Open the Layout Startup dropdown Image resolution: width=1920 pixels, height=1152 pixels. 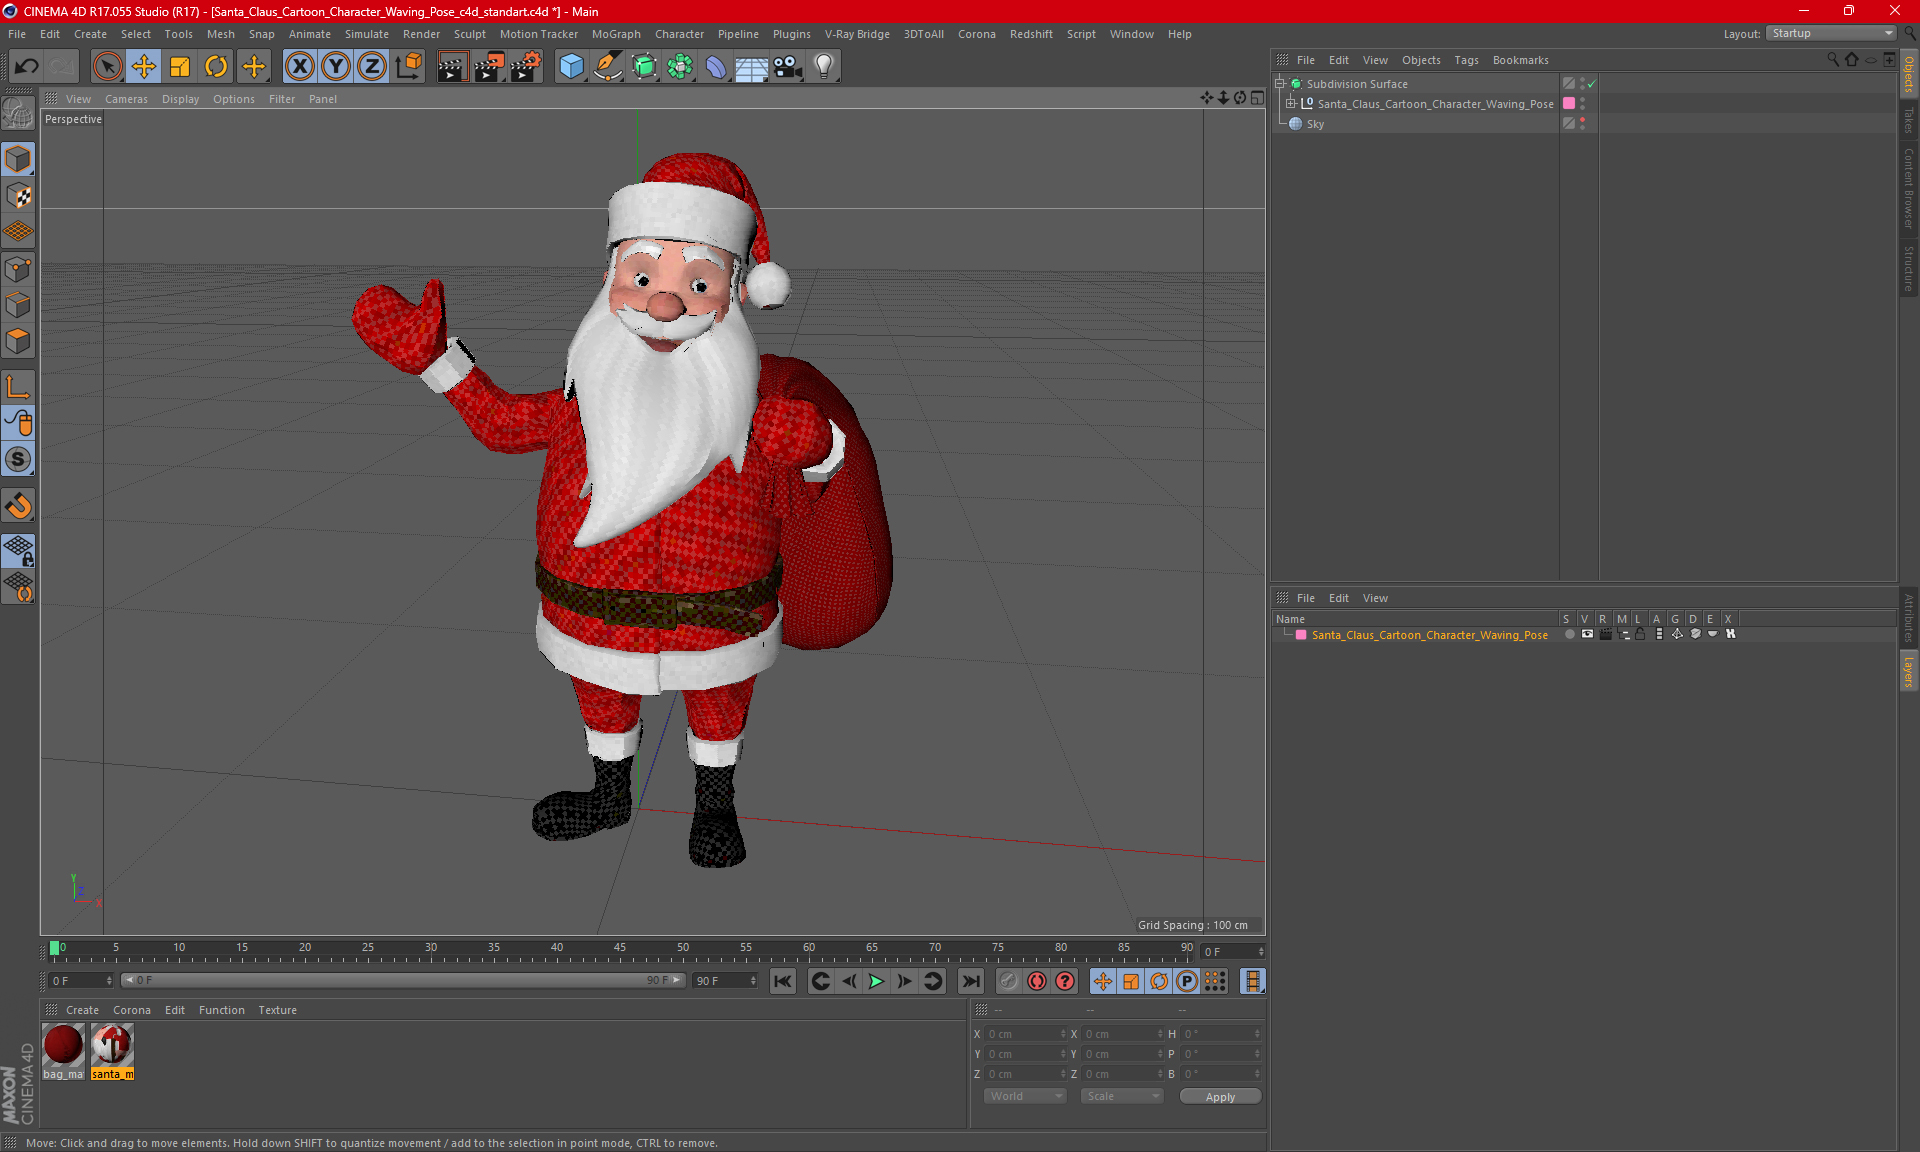tap(1832, 33)
